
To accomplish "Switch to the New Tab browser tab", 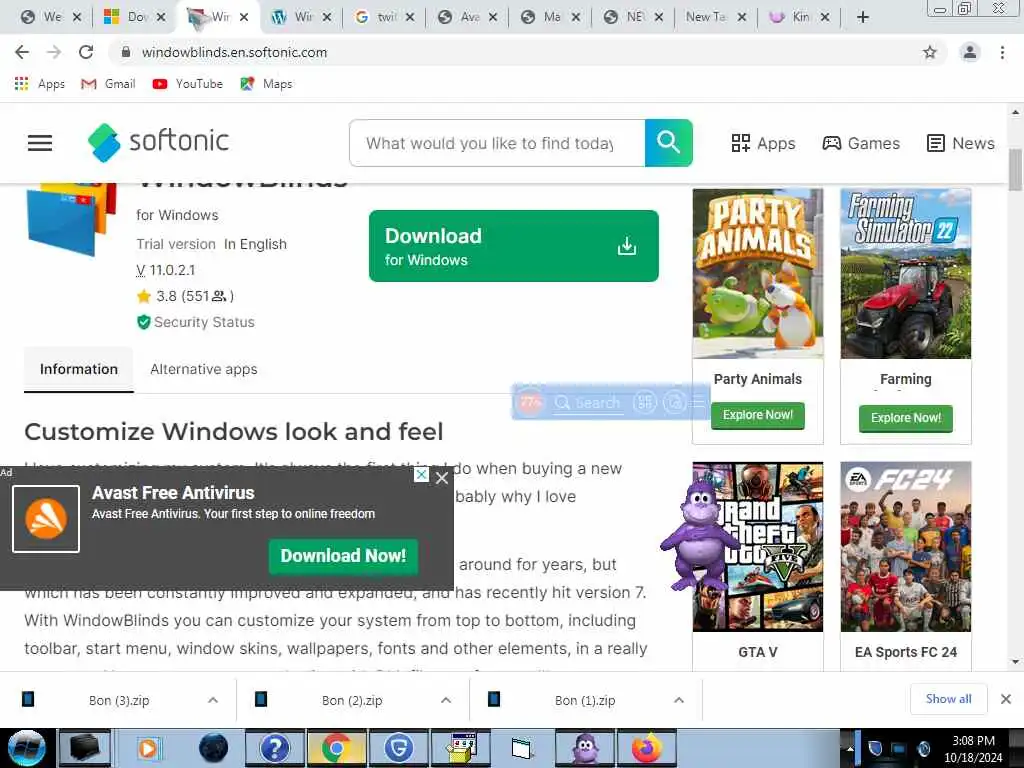I will pyautogui.click(x=705, y=17).
